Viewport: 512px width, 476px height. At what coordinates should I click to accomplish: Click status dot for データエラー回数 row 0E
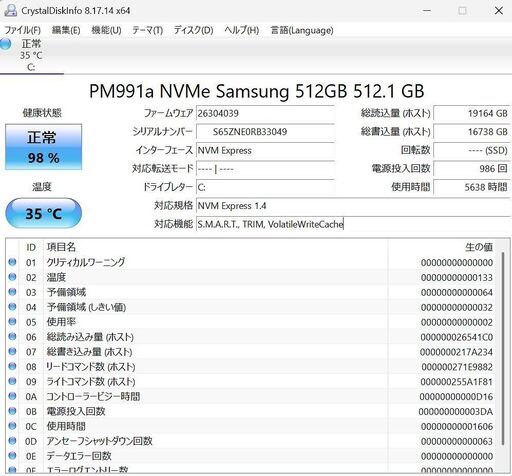pyautogui.click(x=12, y=456)
